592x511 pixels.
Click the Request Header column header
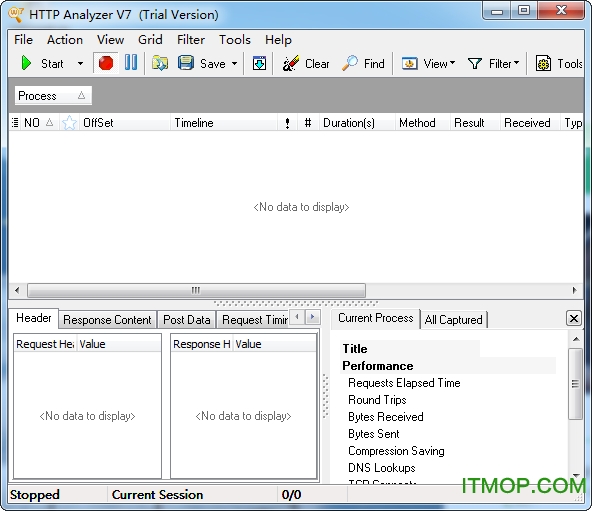point(45,344)
